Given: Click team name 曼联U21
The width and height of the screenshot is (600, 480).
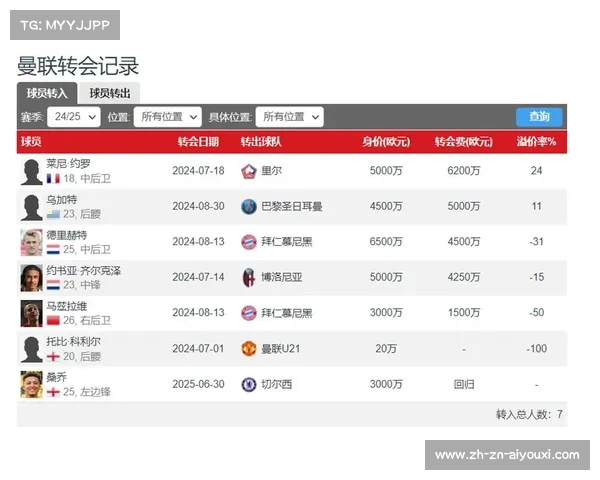Looking at the screenshot, I should 280,349.
